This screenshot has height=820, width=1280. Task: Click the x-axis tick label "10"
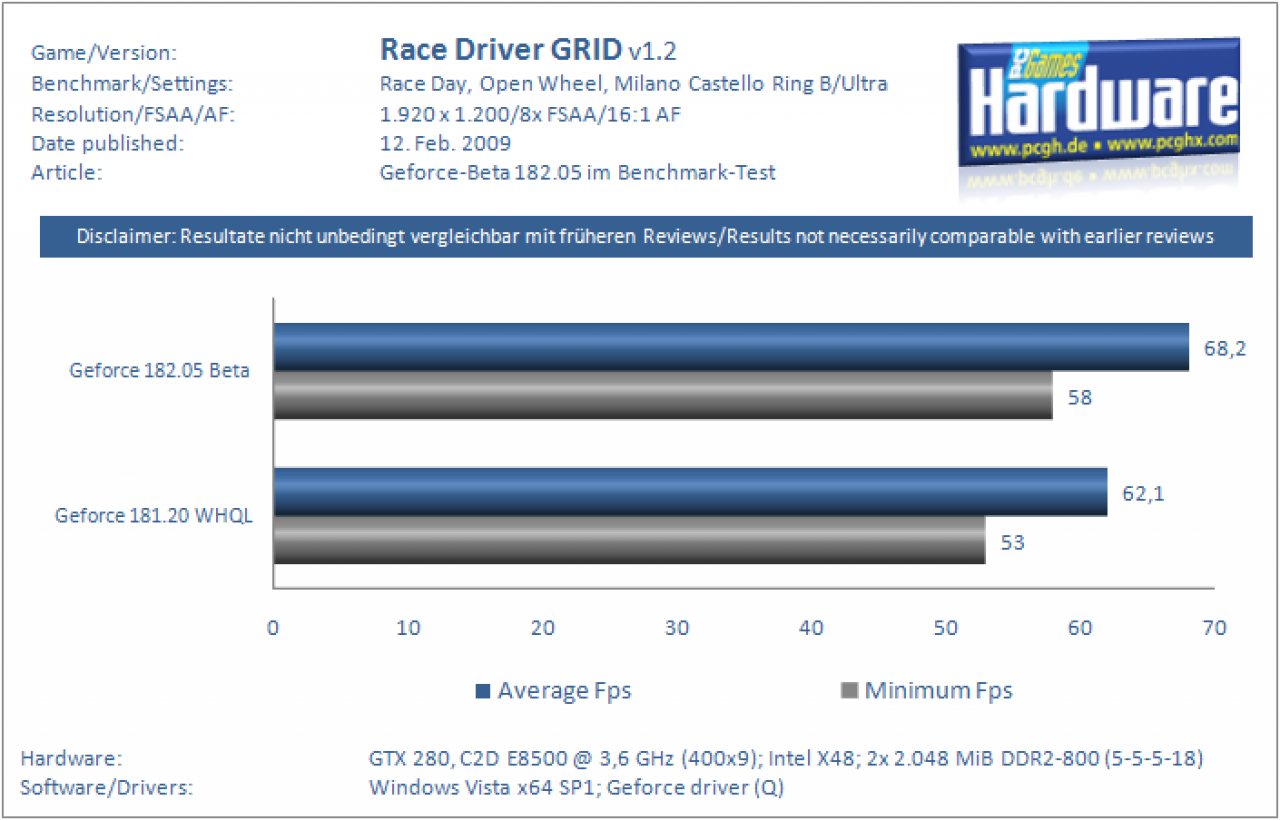pyautogui.click(x=407, y=628)
